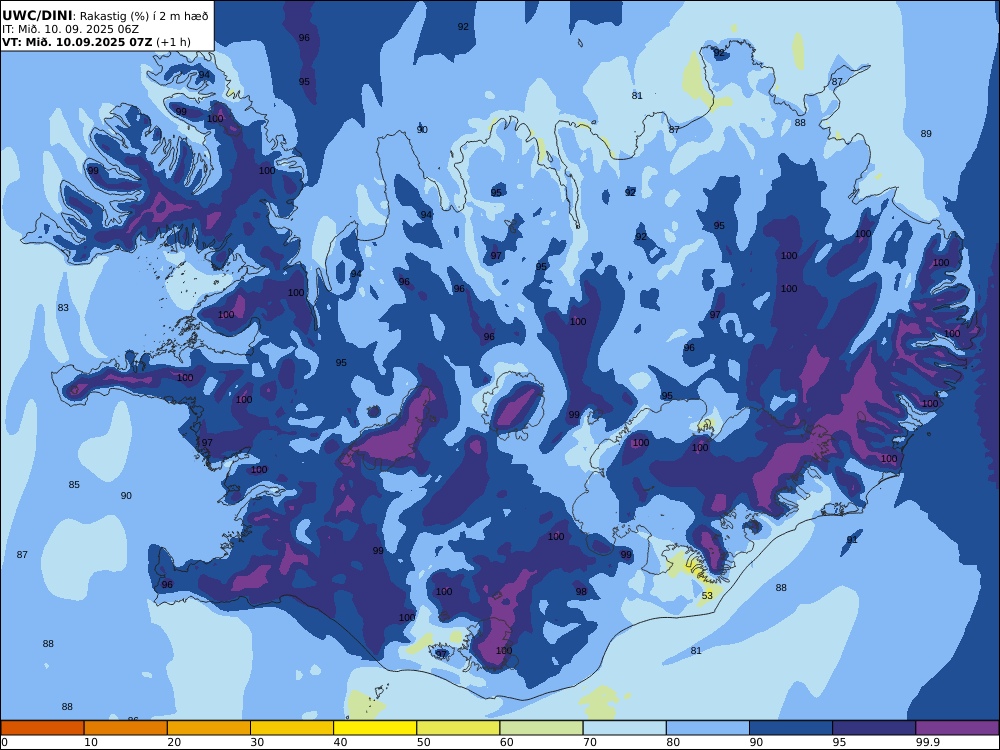Select the dark blue 90–95 legend swatch
Image resolution: width=1000 pixels, height=750 pixels.
click(x=791, y=728)
